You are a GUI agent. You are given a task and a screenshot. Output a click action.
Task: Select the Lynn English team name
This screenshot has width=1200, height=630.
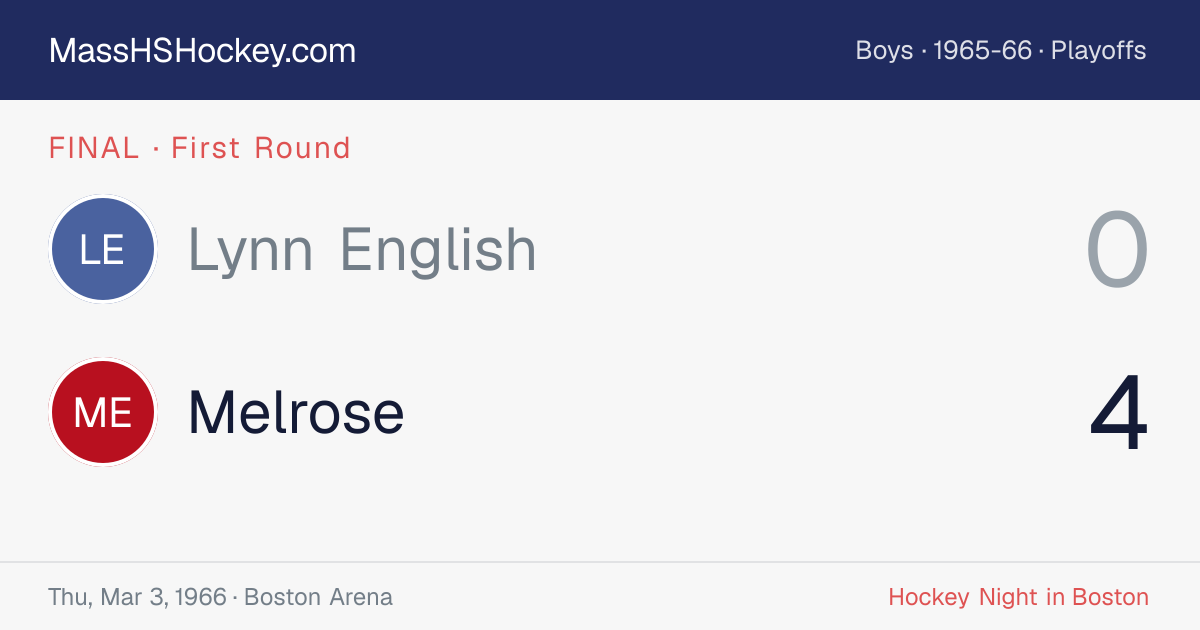tap(362, 250)
